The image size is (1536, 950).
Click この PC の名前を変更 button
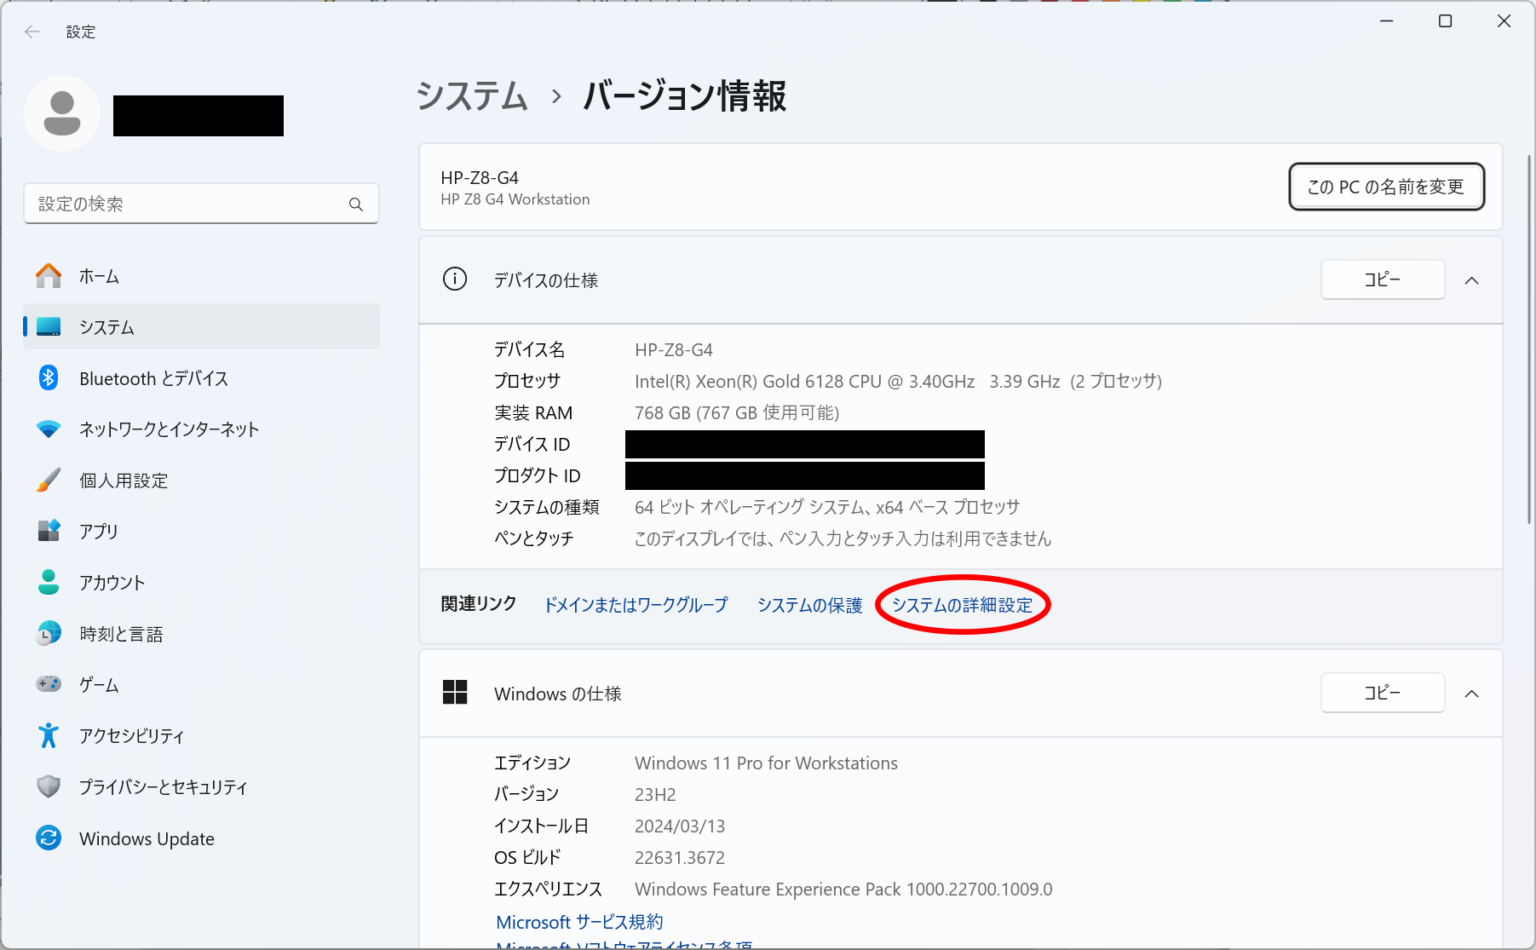(1386, 186)
